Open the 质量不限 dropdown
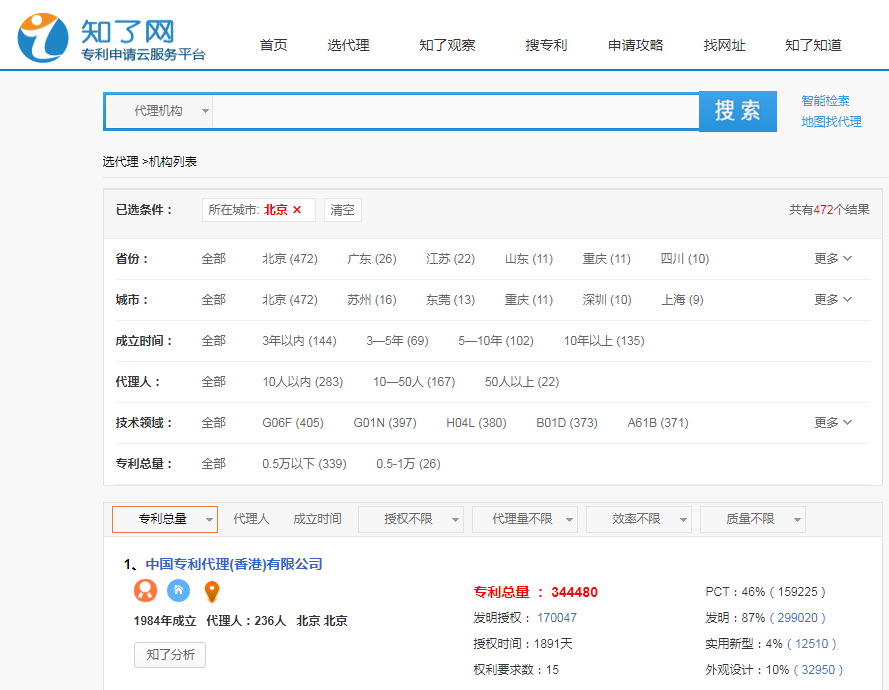 753,519
